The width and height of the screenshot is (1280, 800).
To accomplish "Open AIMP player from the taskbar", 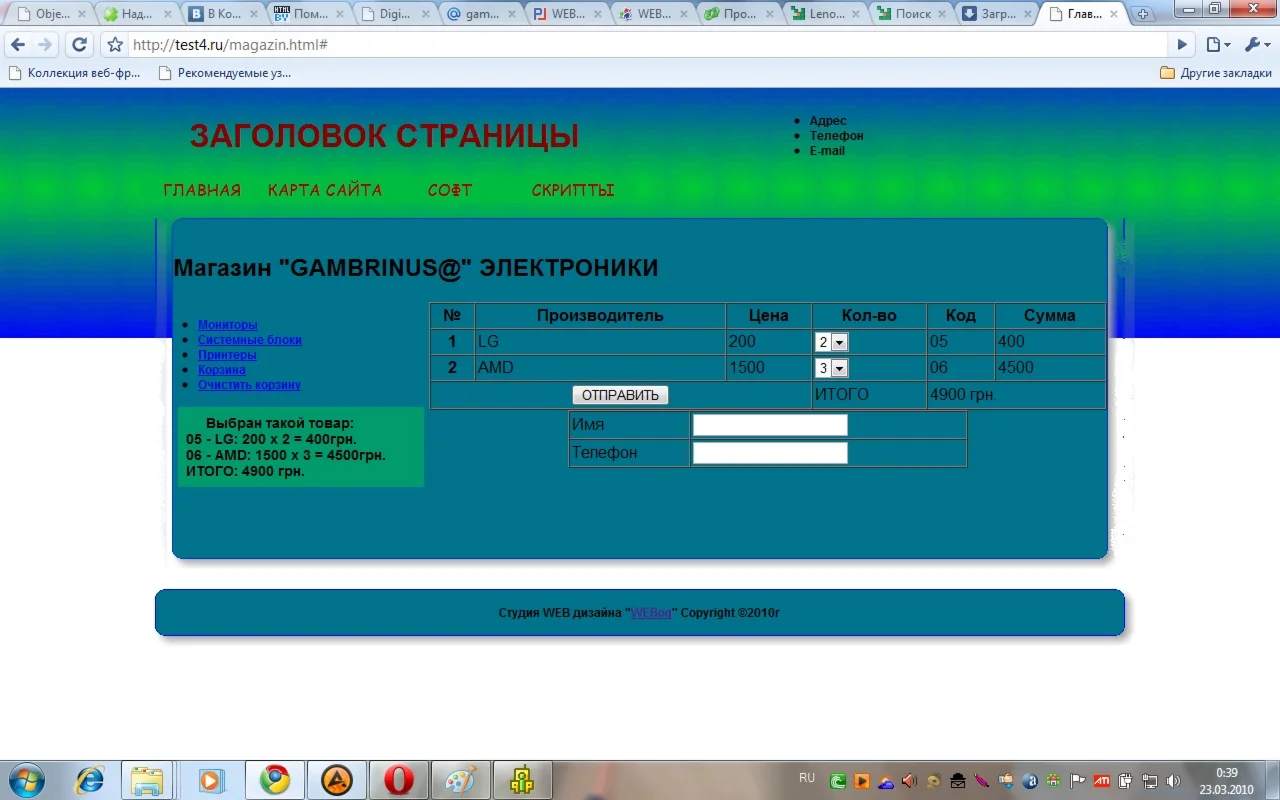I will [337, 780].
